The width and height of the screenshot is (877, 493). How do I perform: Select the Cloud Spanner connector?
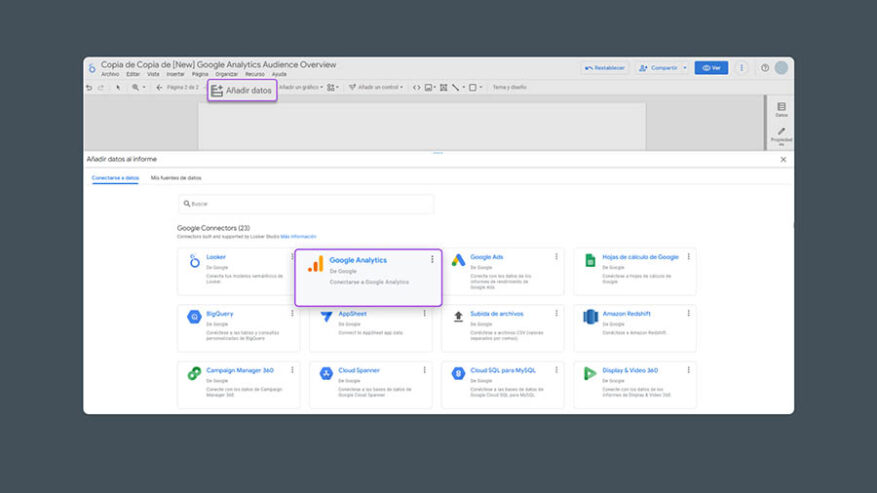point(370,384)
